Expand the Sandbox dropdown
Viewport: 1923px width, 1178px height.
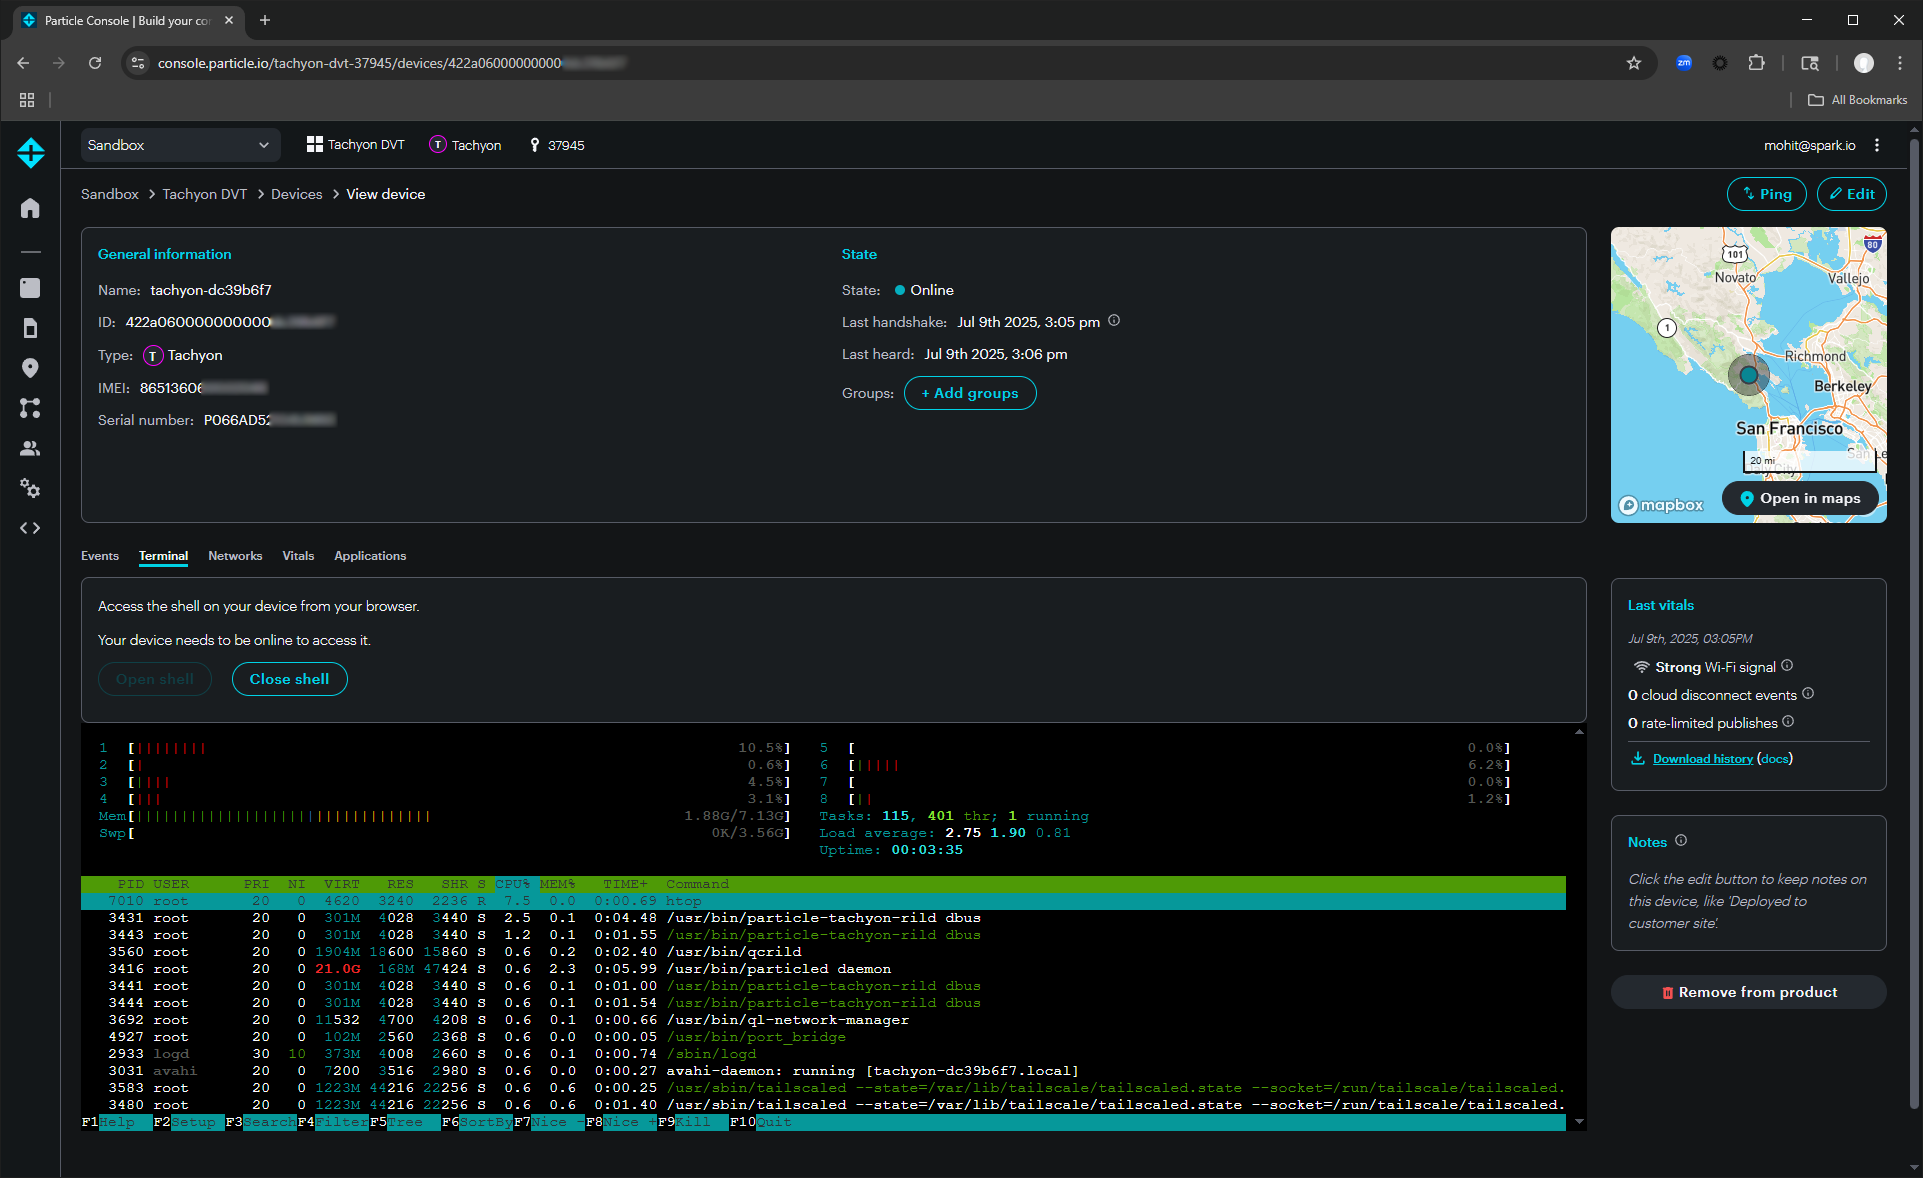click(180, 145)
